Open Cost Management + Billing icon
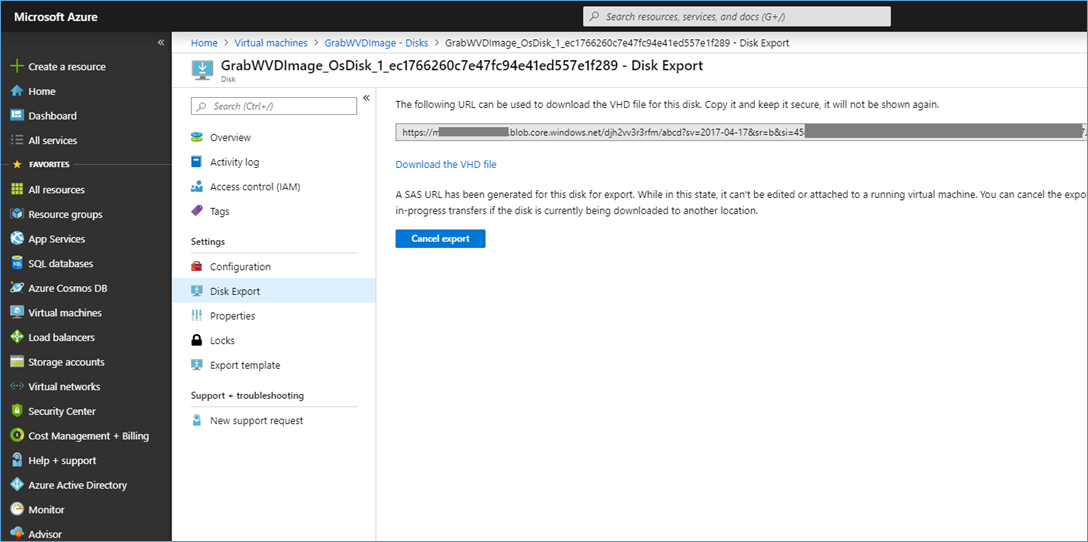Image resolution: width=1088 pixels, height=542 pixels. click(17, 436)
